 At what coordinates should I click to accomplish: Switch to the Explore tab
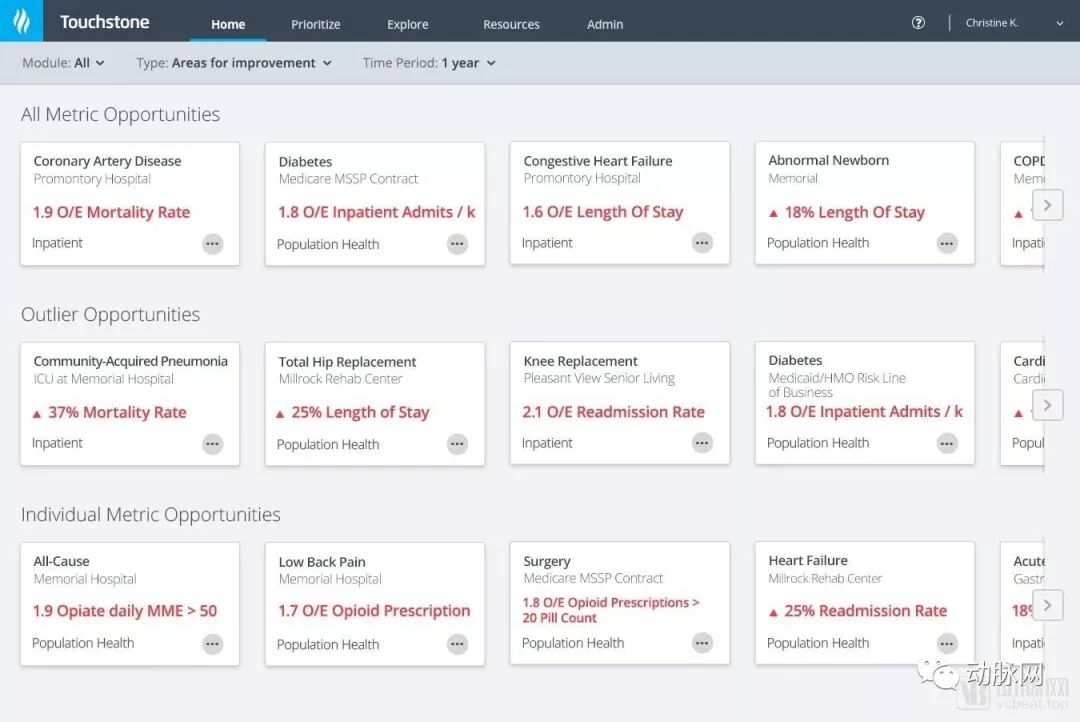[x=408, y=24]
